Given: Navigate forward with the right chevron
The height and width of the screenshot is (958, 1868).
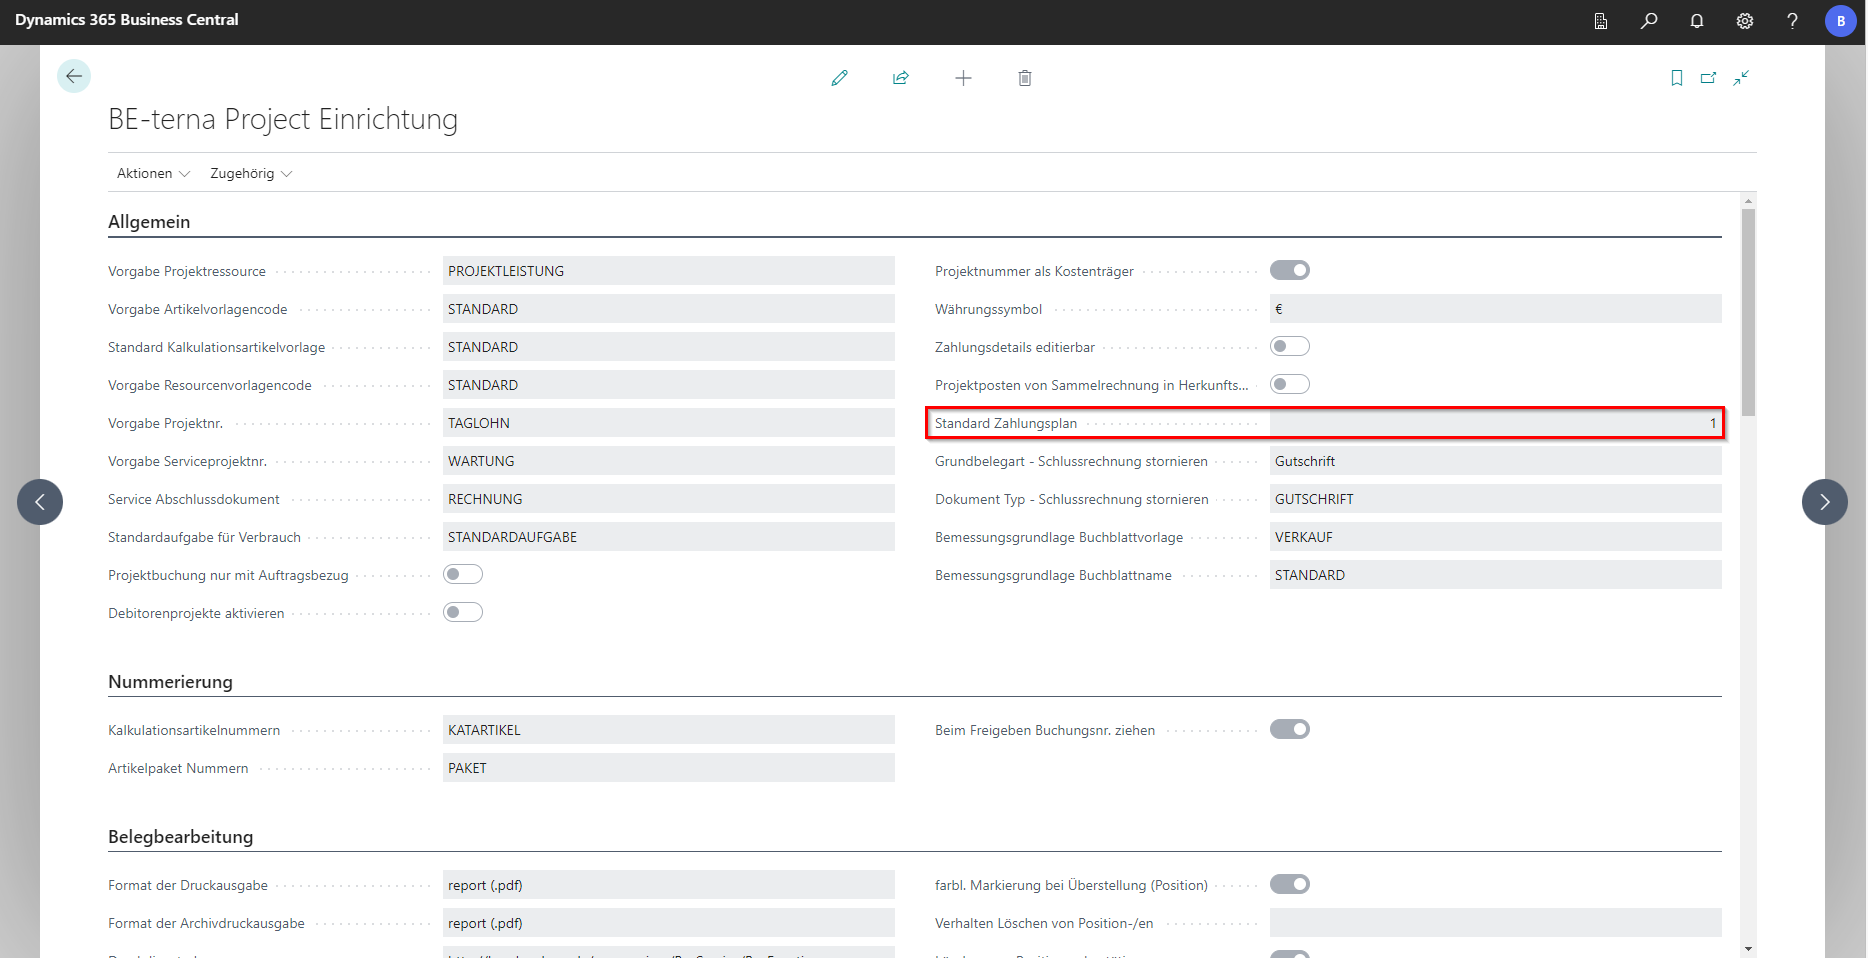Looking at the screenshot, I should coord(1824,501).
